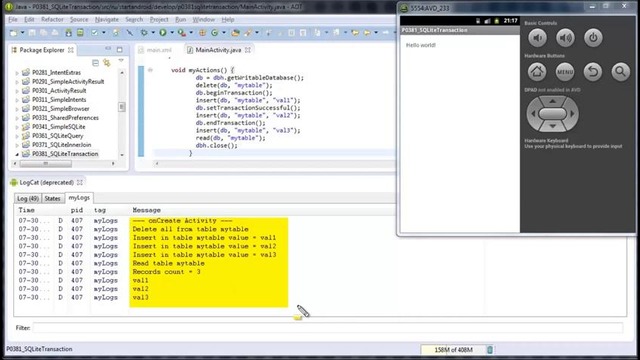Toggle Link with Editor in Package Explorer
The width and height of the screenshot is (640, 360).
[x=107, y=63]
